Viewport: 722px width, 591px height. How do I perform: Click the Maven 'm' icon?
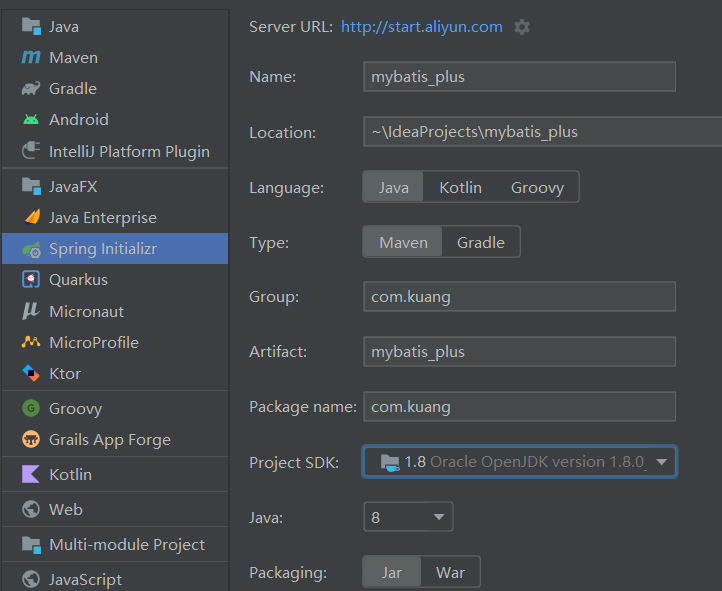click(x=31, y=57)
